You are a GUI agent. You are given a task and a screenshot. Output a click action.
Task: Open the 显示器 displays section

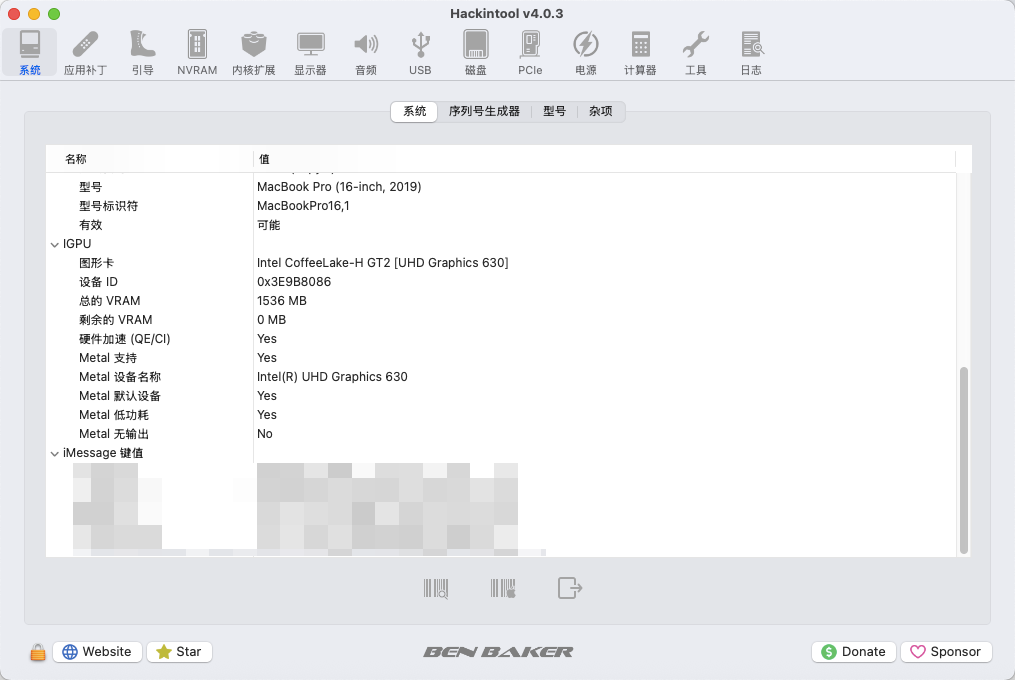tap(310, 52)
